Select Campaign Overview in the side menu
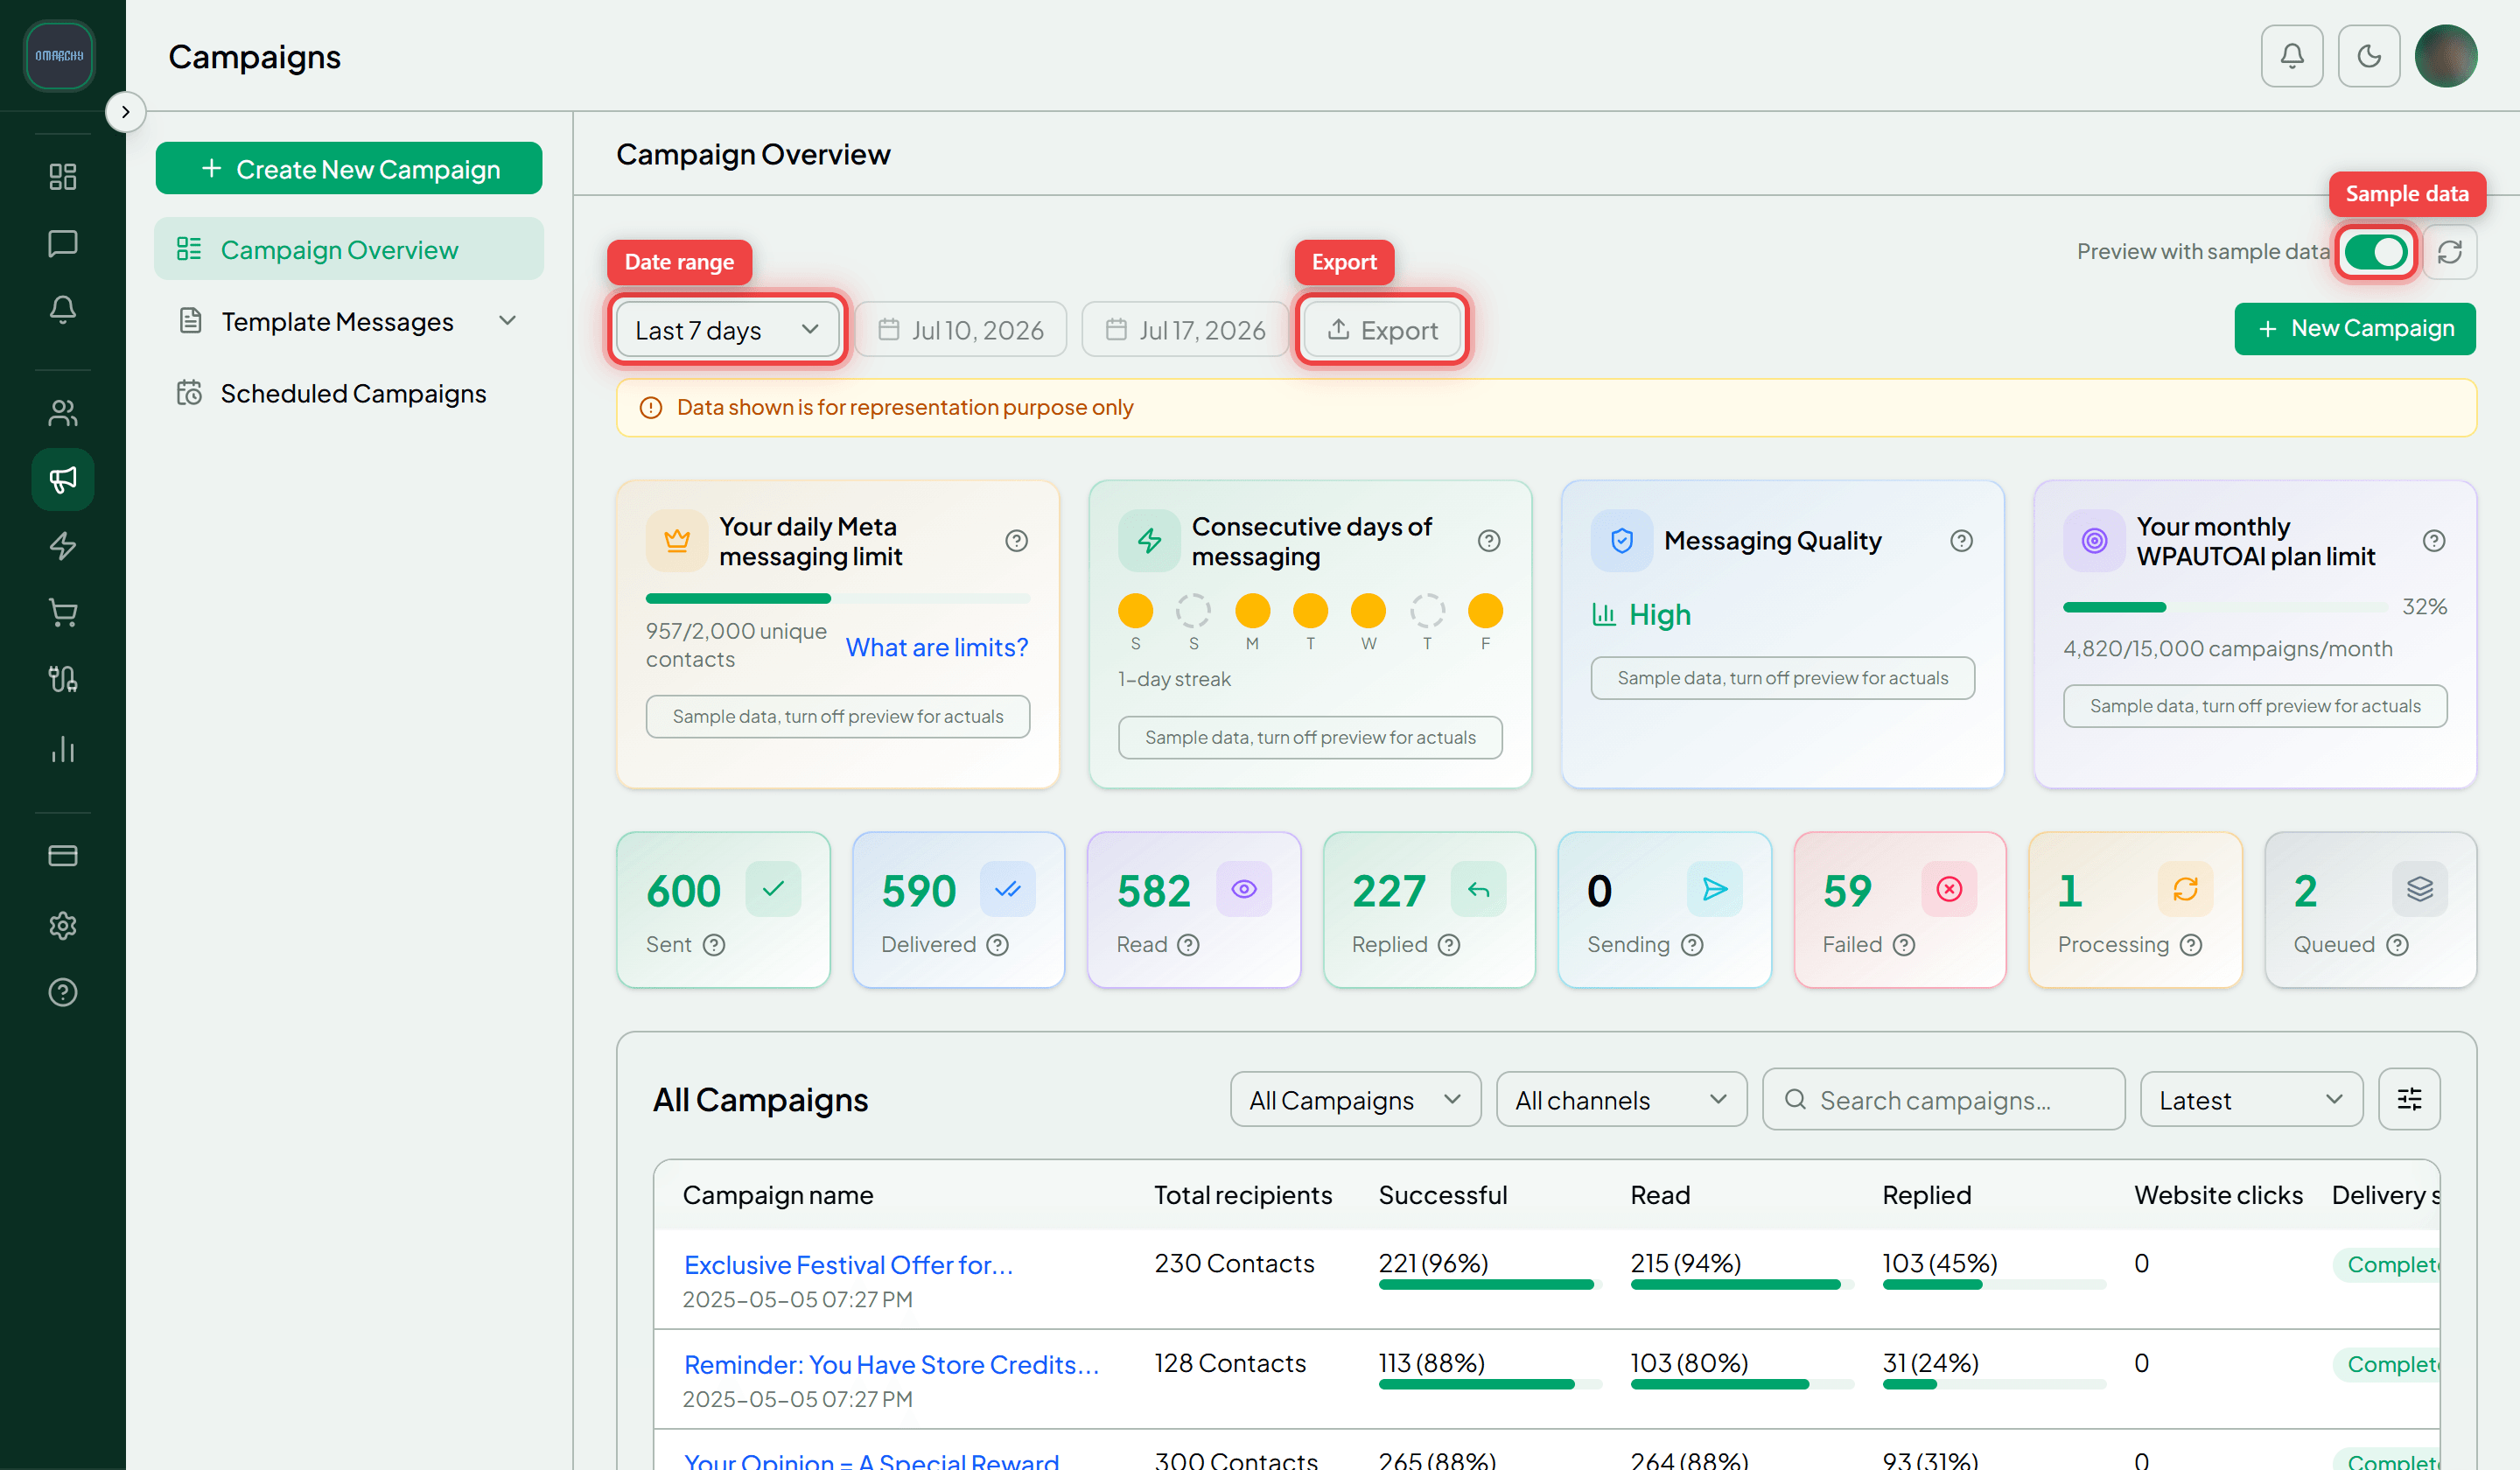The height and width of the screenshot is (1470, 2520). (349, 249)
